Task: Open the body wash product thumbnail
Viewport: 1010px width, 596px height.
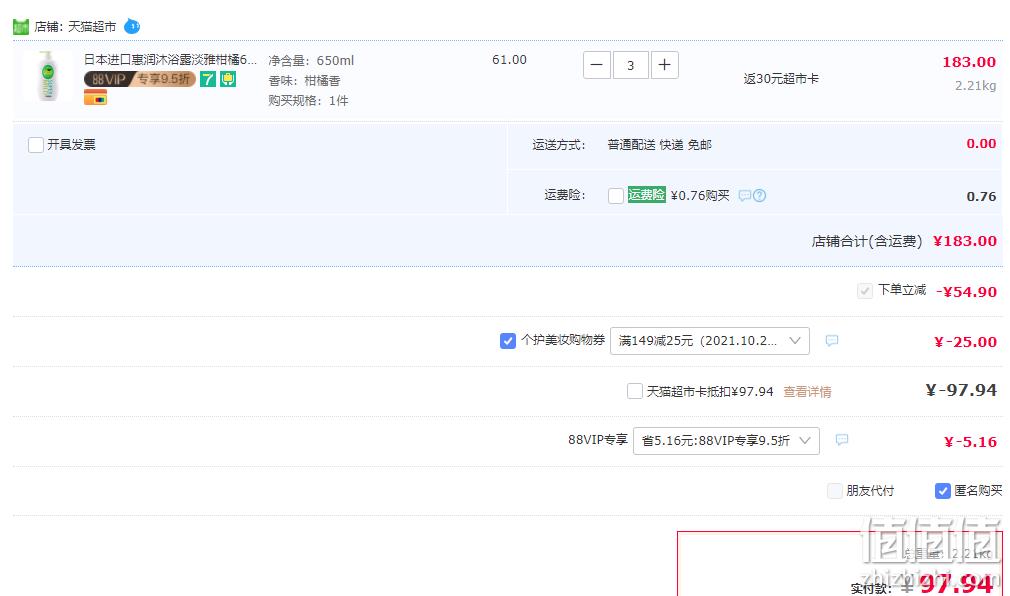Action: pyautogui.click(x=46, y=76)
